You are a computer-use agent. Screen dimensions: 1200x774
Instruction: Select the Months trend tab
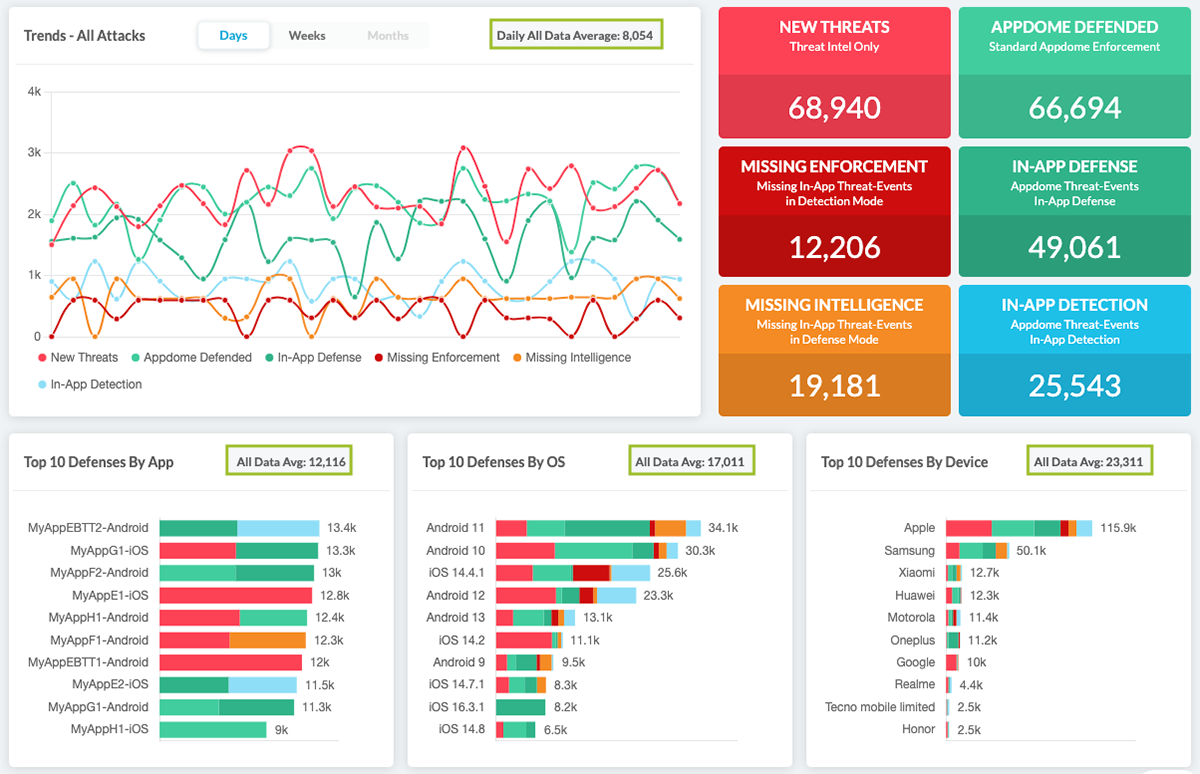[387, 36]
